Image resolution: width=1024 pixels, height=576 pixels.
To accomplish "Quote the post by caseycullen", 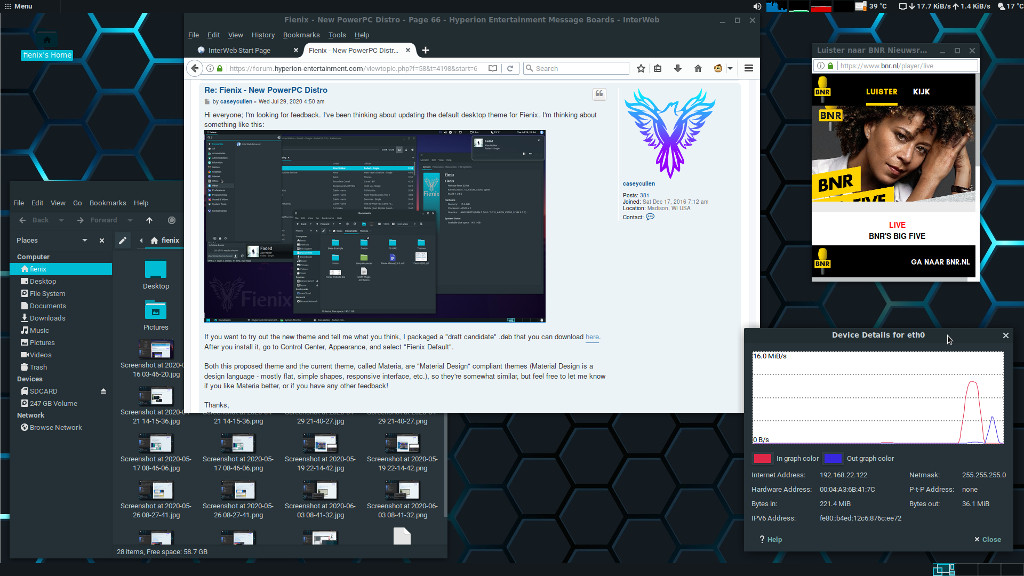I will [x=599, y=94].
